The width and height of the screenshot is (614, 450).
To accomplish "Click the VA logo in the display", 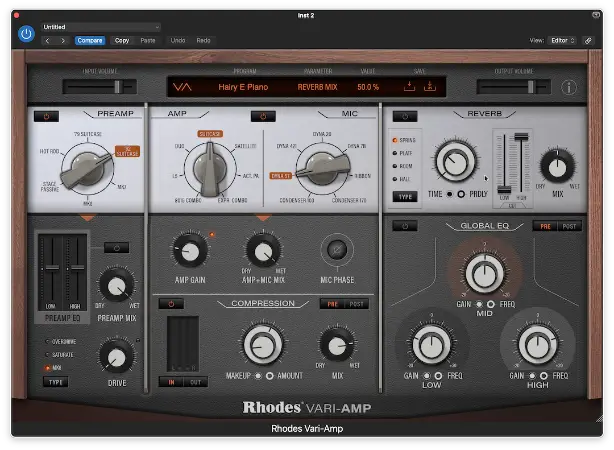I will pos(184,87).
